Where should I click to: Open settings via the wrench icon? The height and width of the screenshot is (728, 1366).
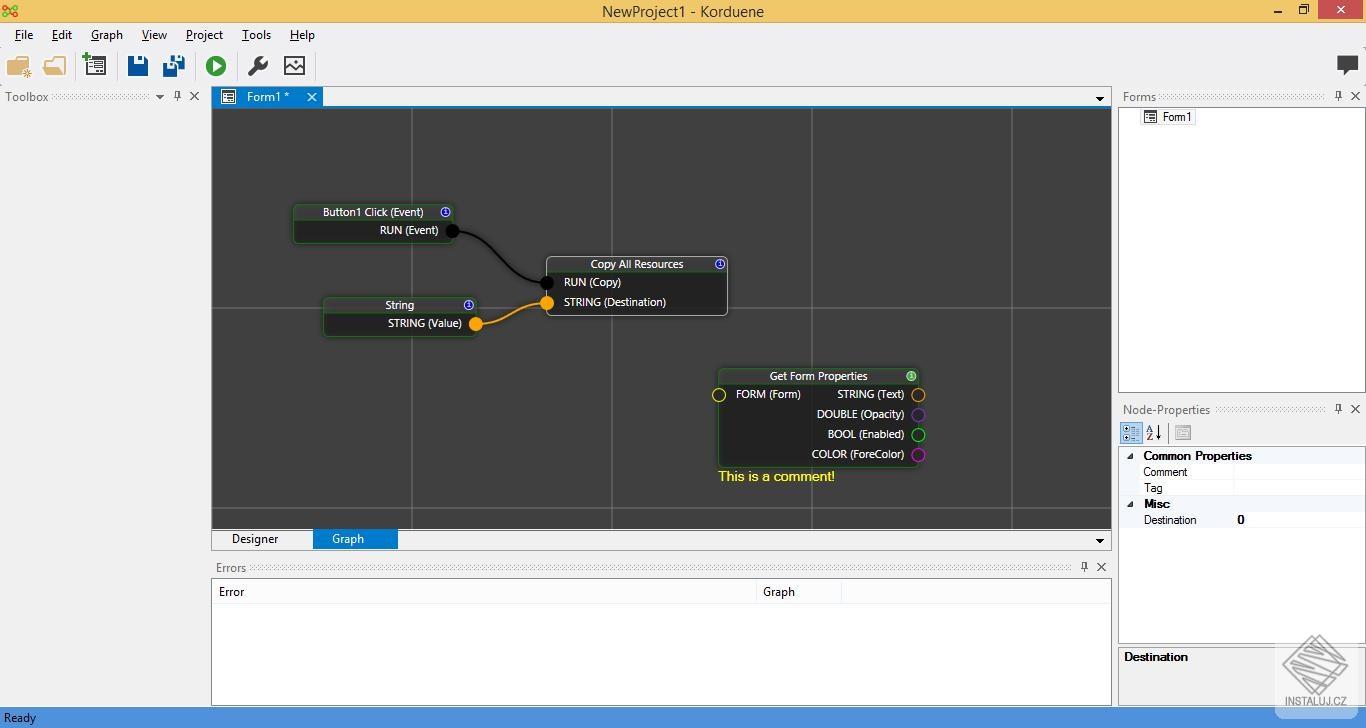(257, 66)
